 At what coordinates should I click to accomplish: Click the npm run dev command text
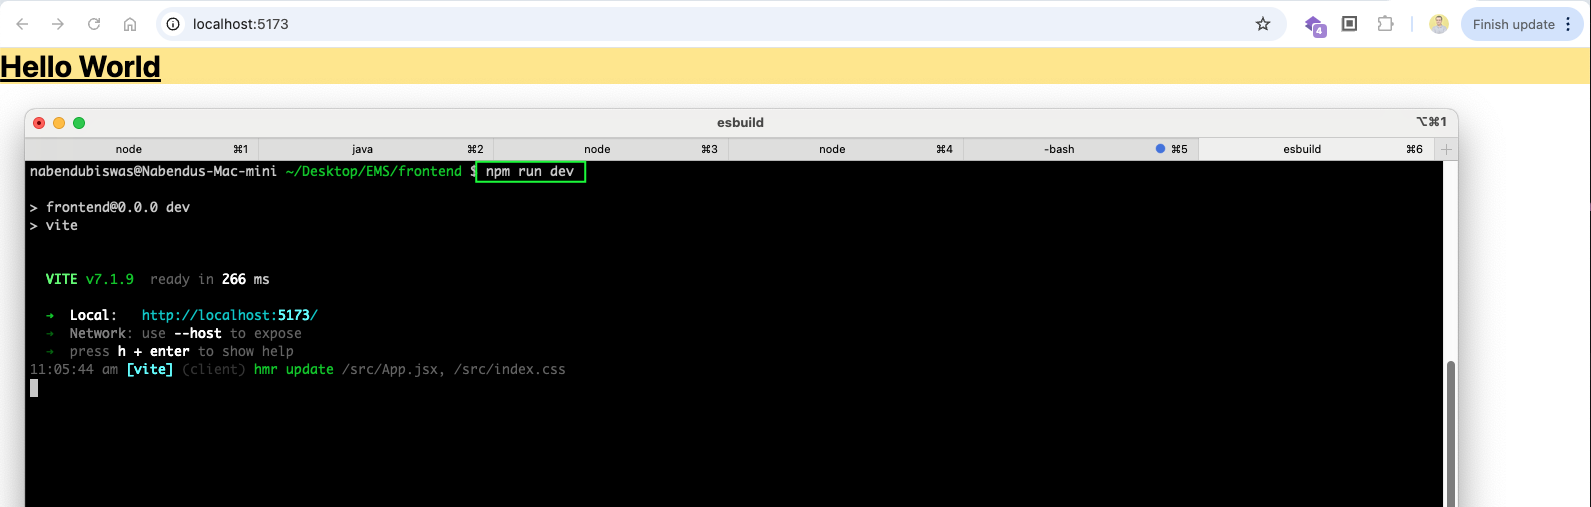[530, 172]
